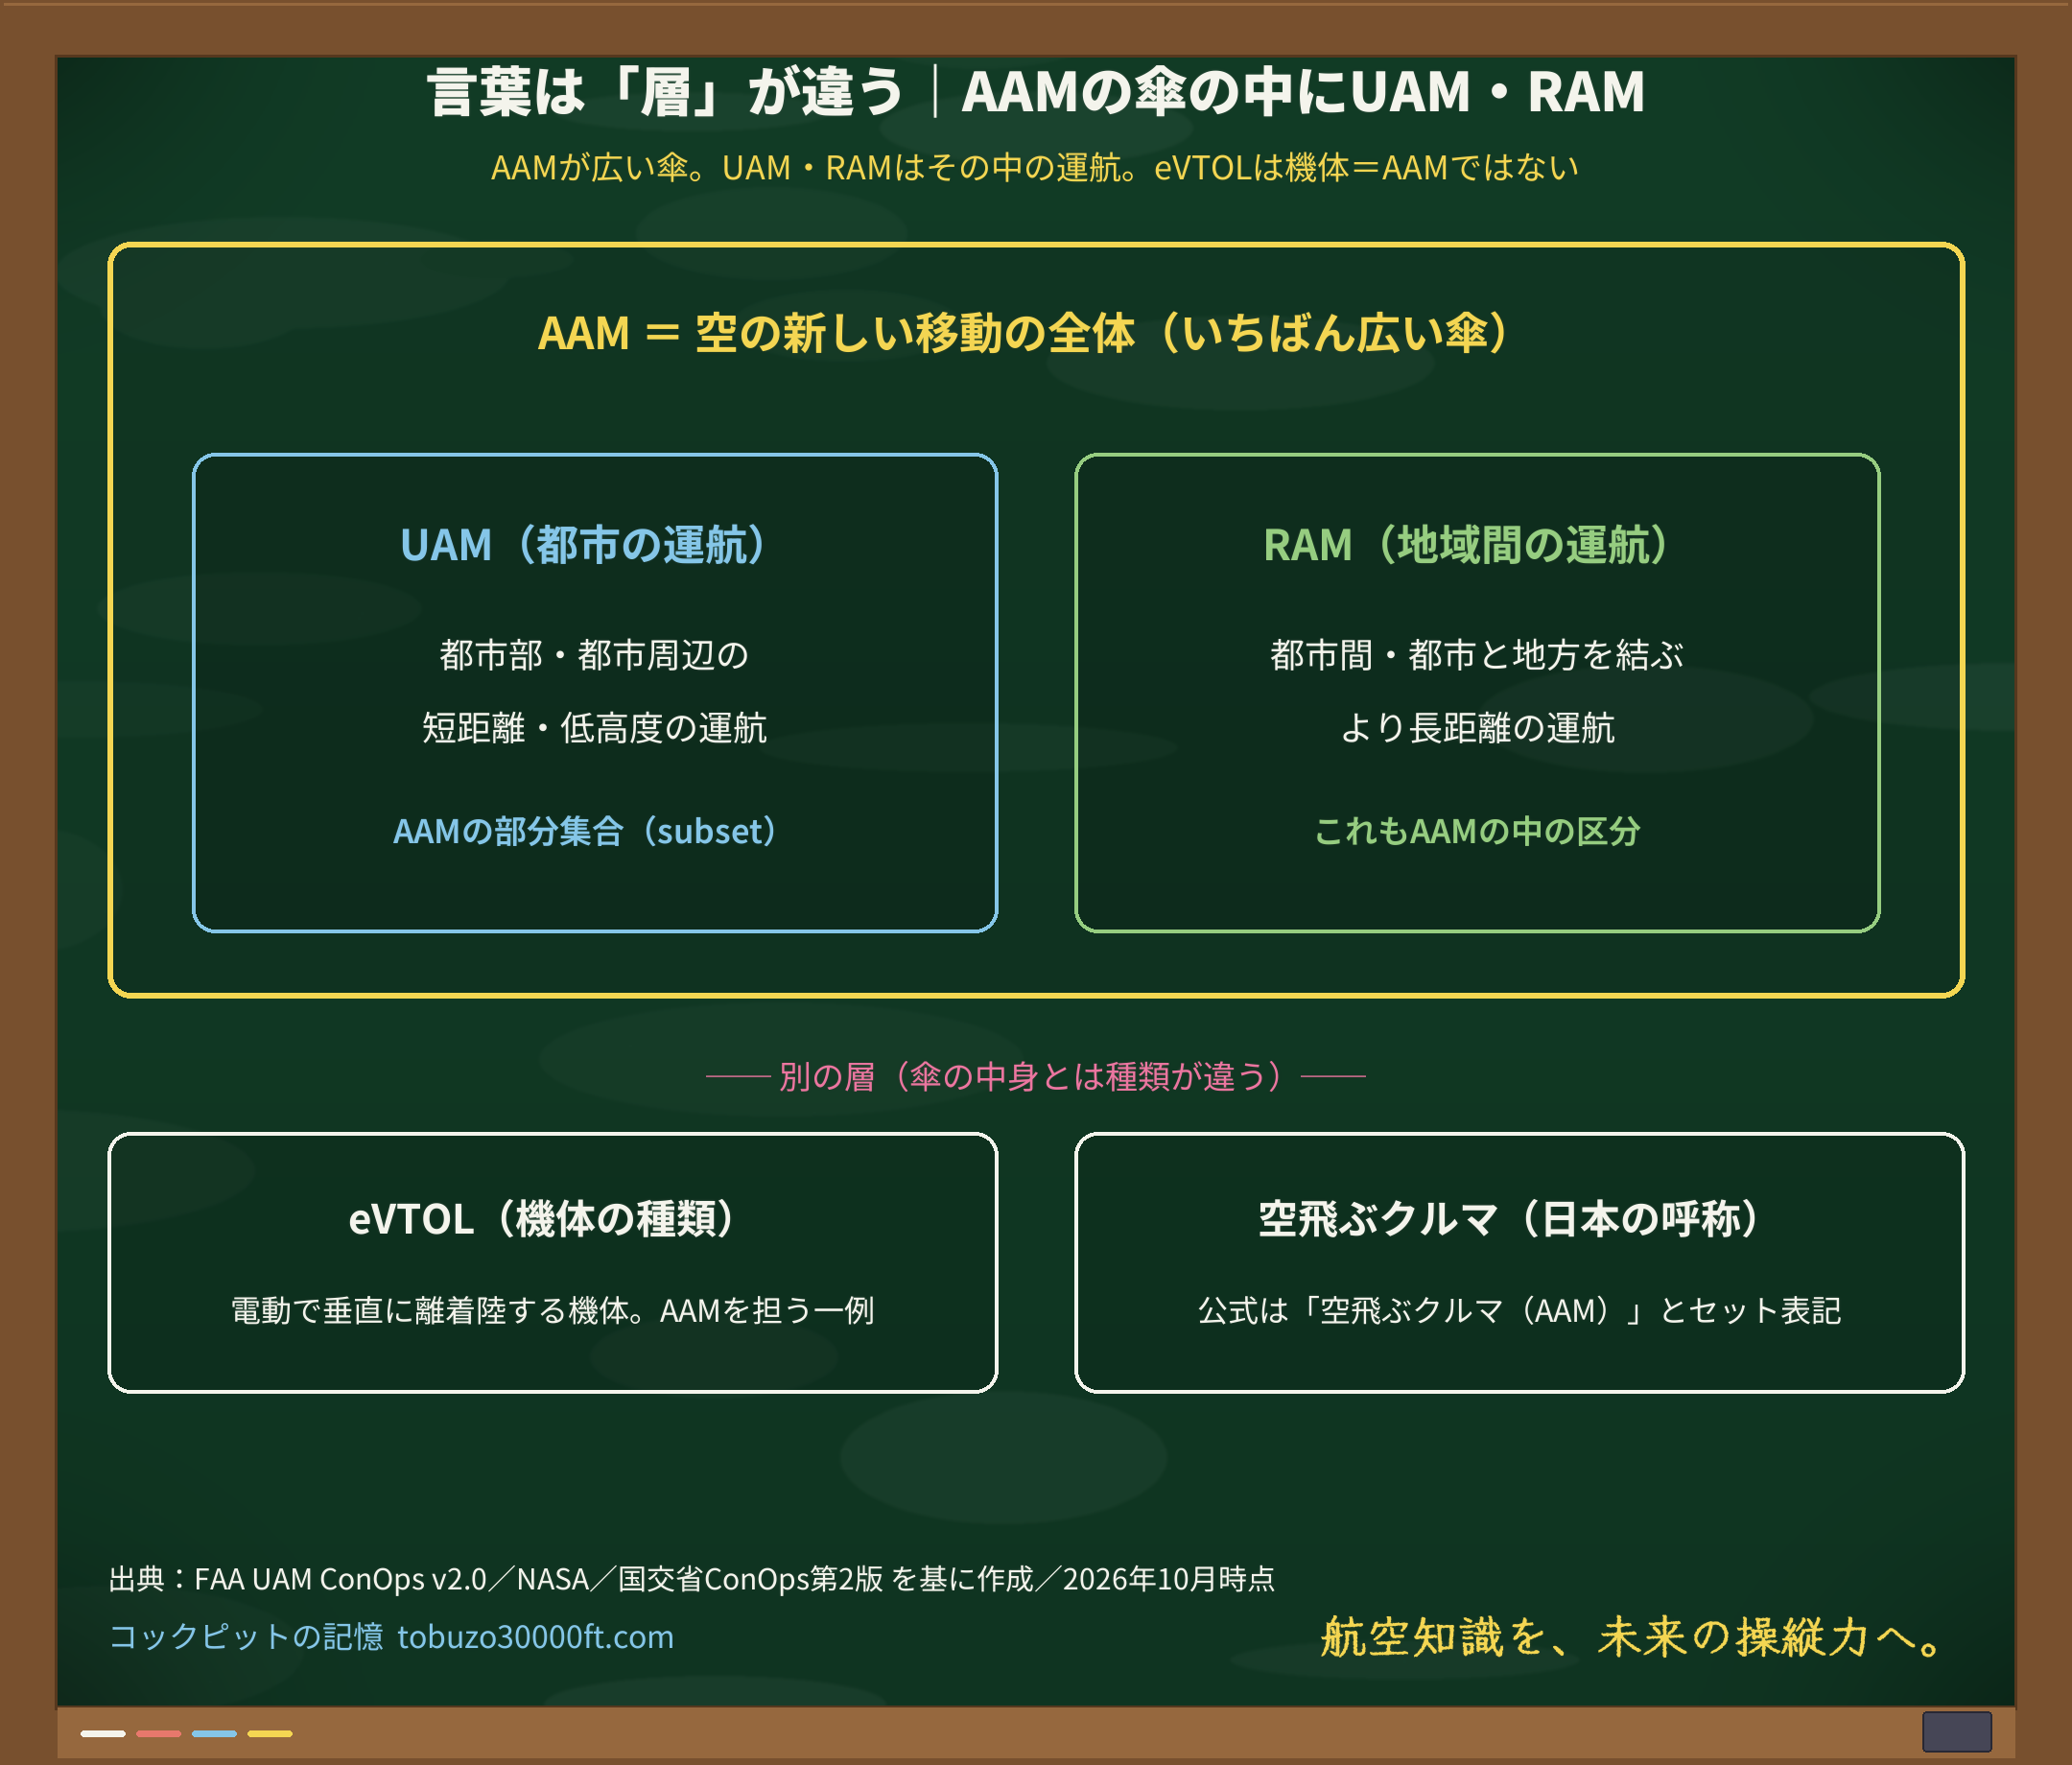The height and width of the screenshot is (1765, 2072).
Task: Click the yellow subtitle starting with AAMが広い傘
Action: [1035, 167]
